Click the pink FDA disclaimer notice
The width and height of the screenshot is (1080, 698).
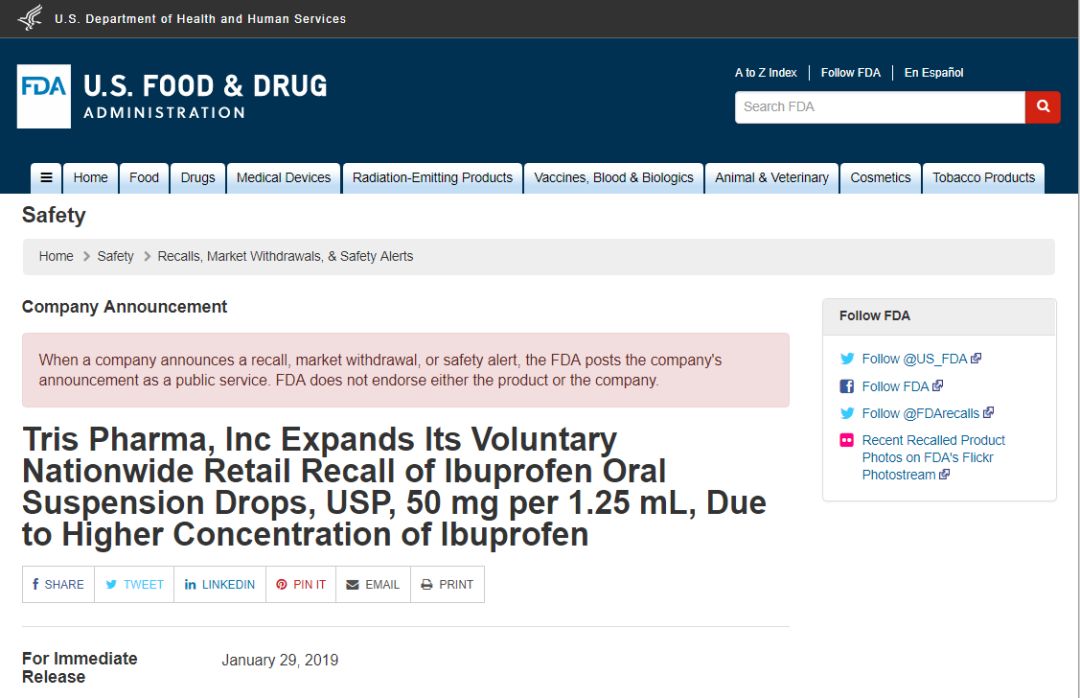406,370
